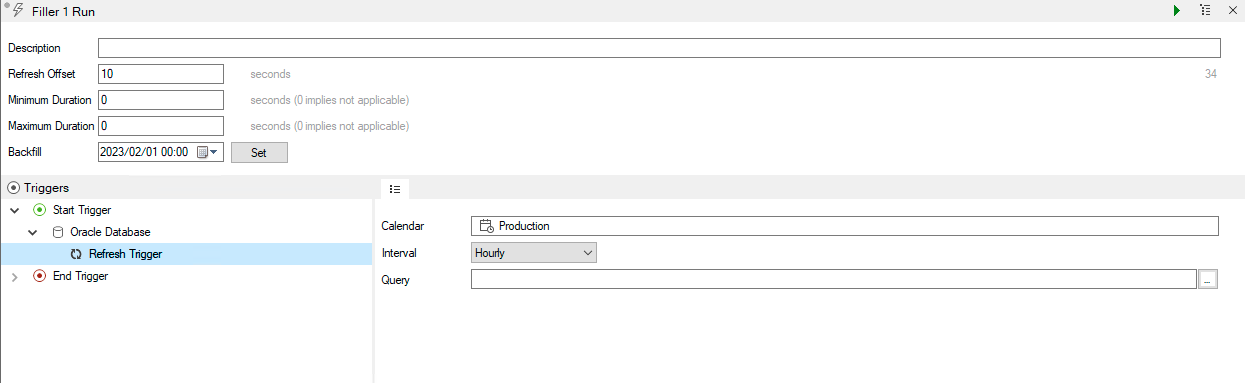Viewport: 1245px width, 383px height.
Task: Click the green run play icon
Action: (x=1177, y=10)
